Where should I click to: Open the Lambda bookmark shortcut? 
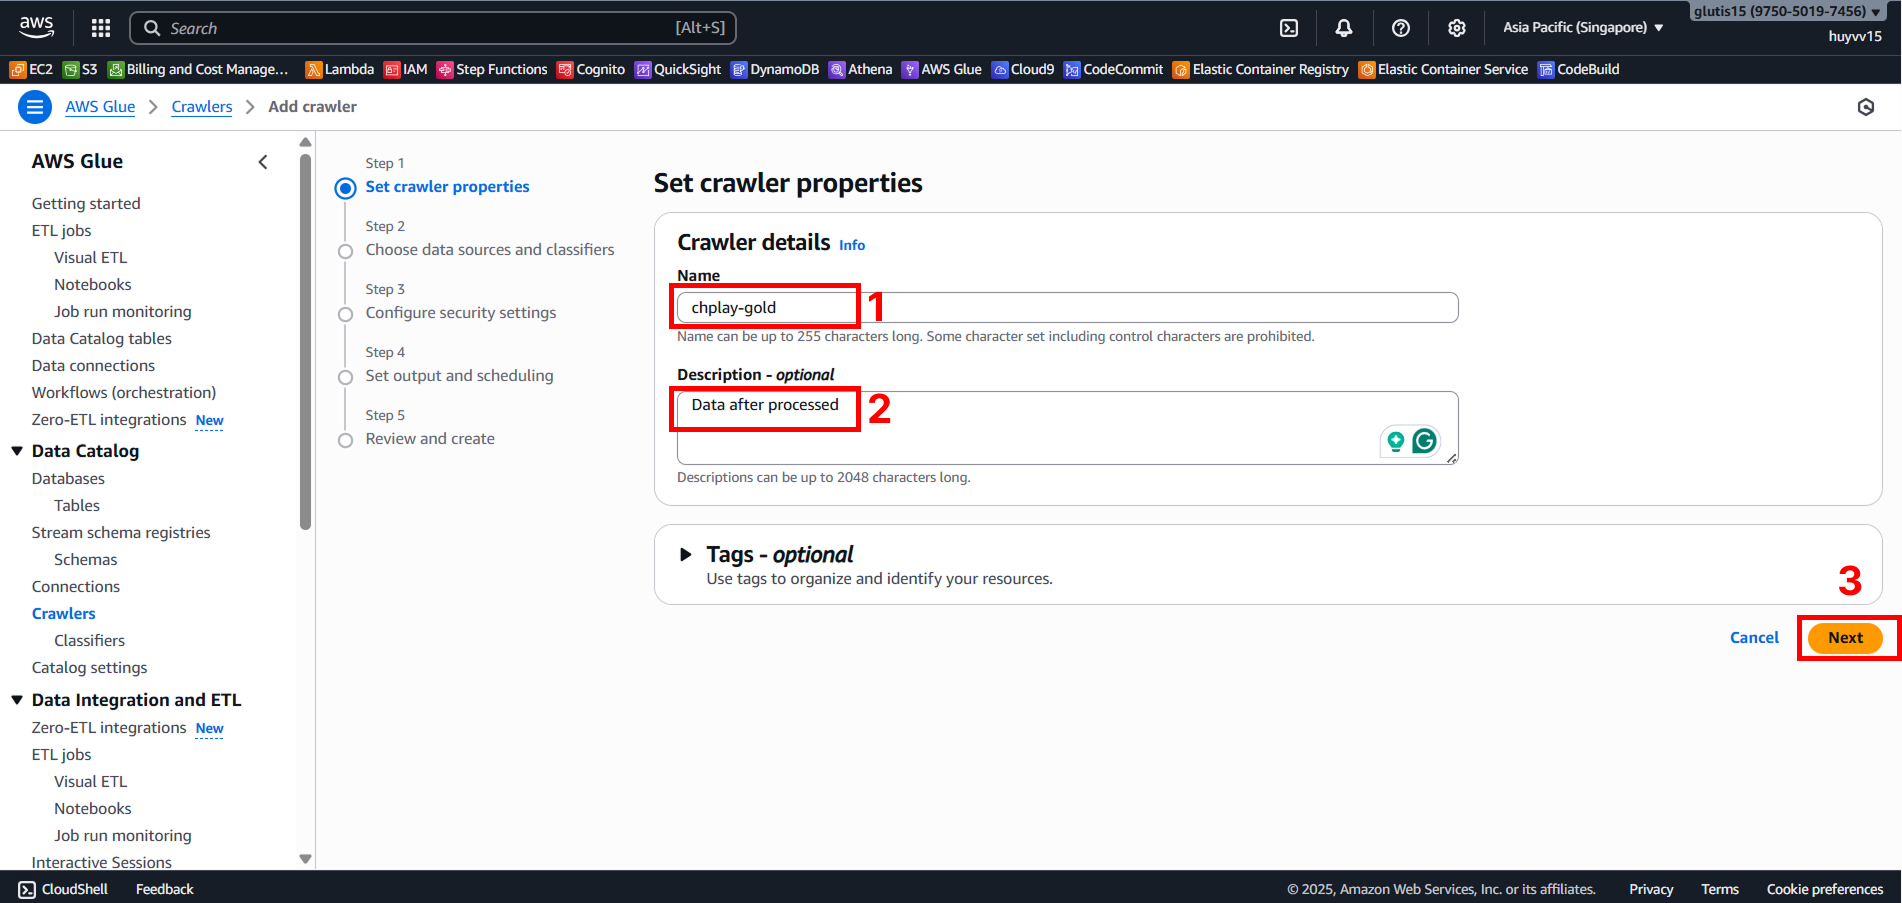pos(340,69)
